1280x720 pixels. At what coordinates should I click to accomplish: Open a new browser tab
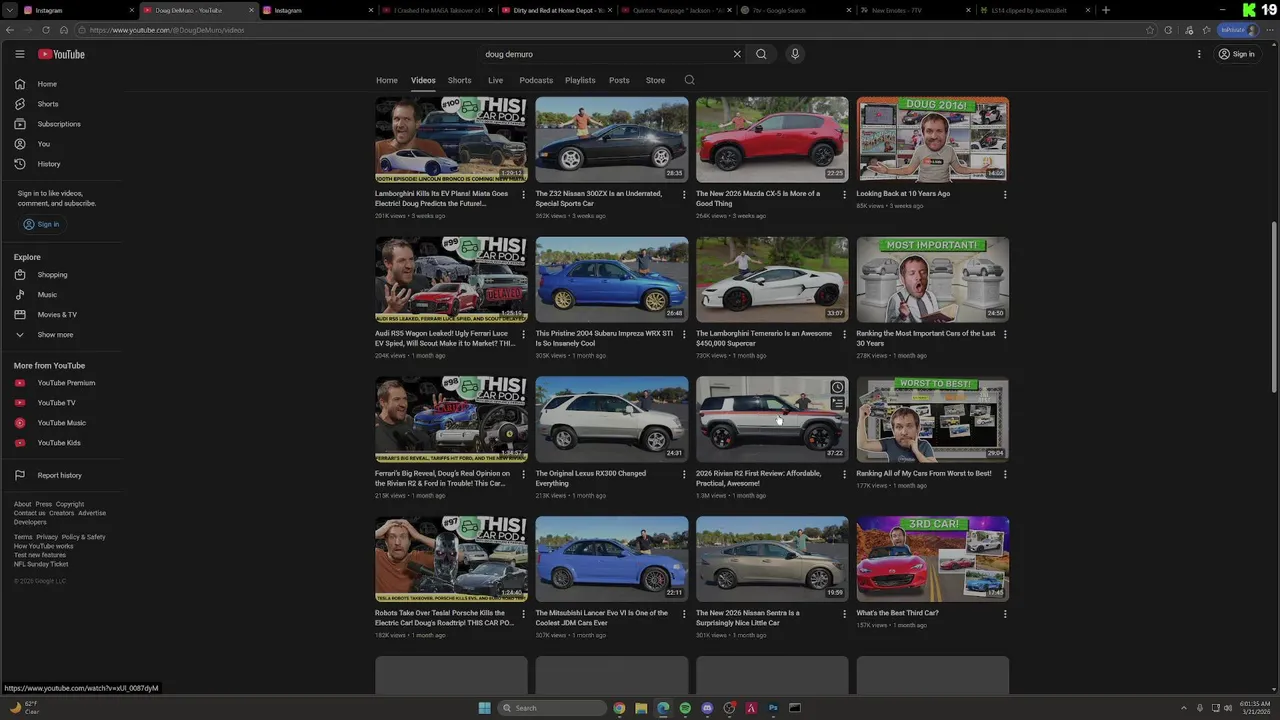(x=1105, y=10)
